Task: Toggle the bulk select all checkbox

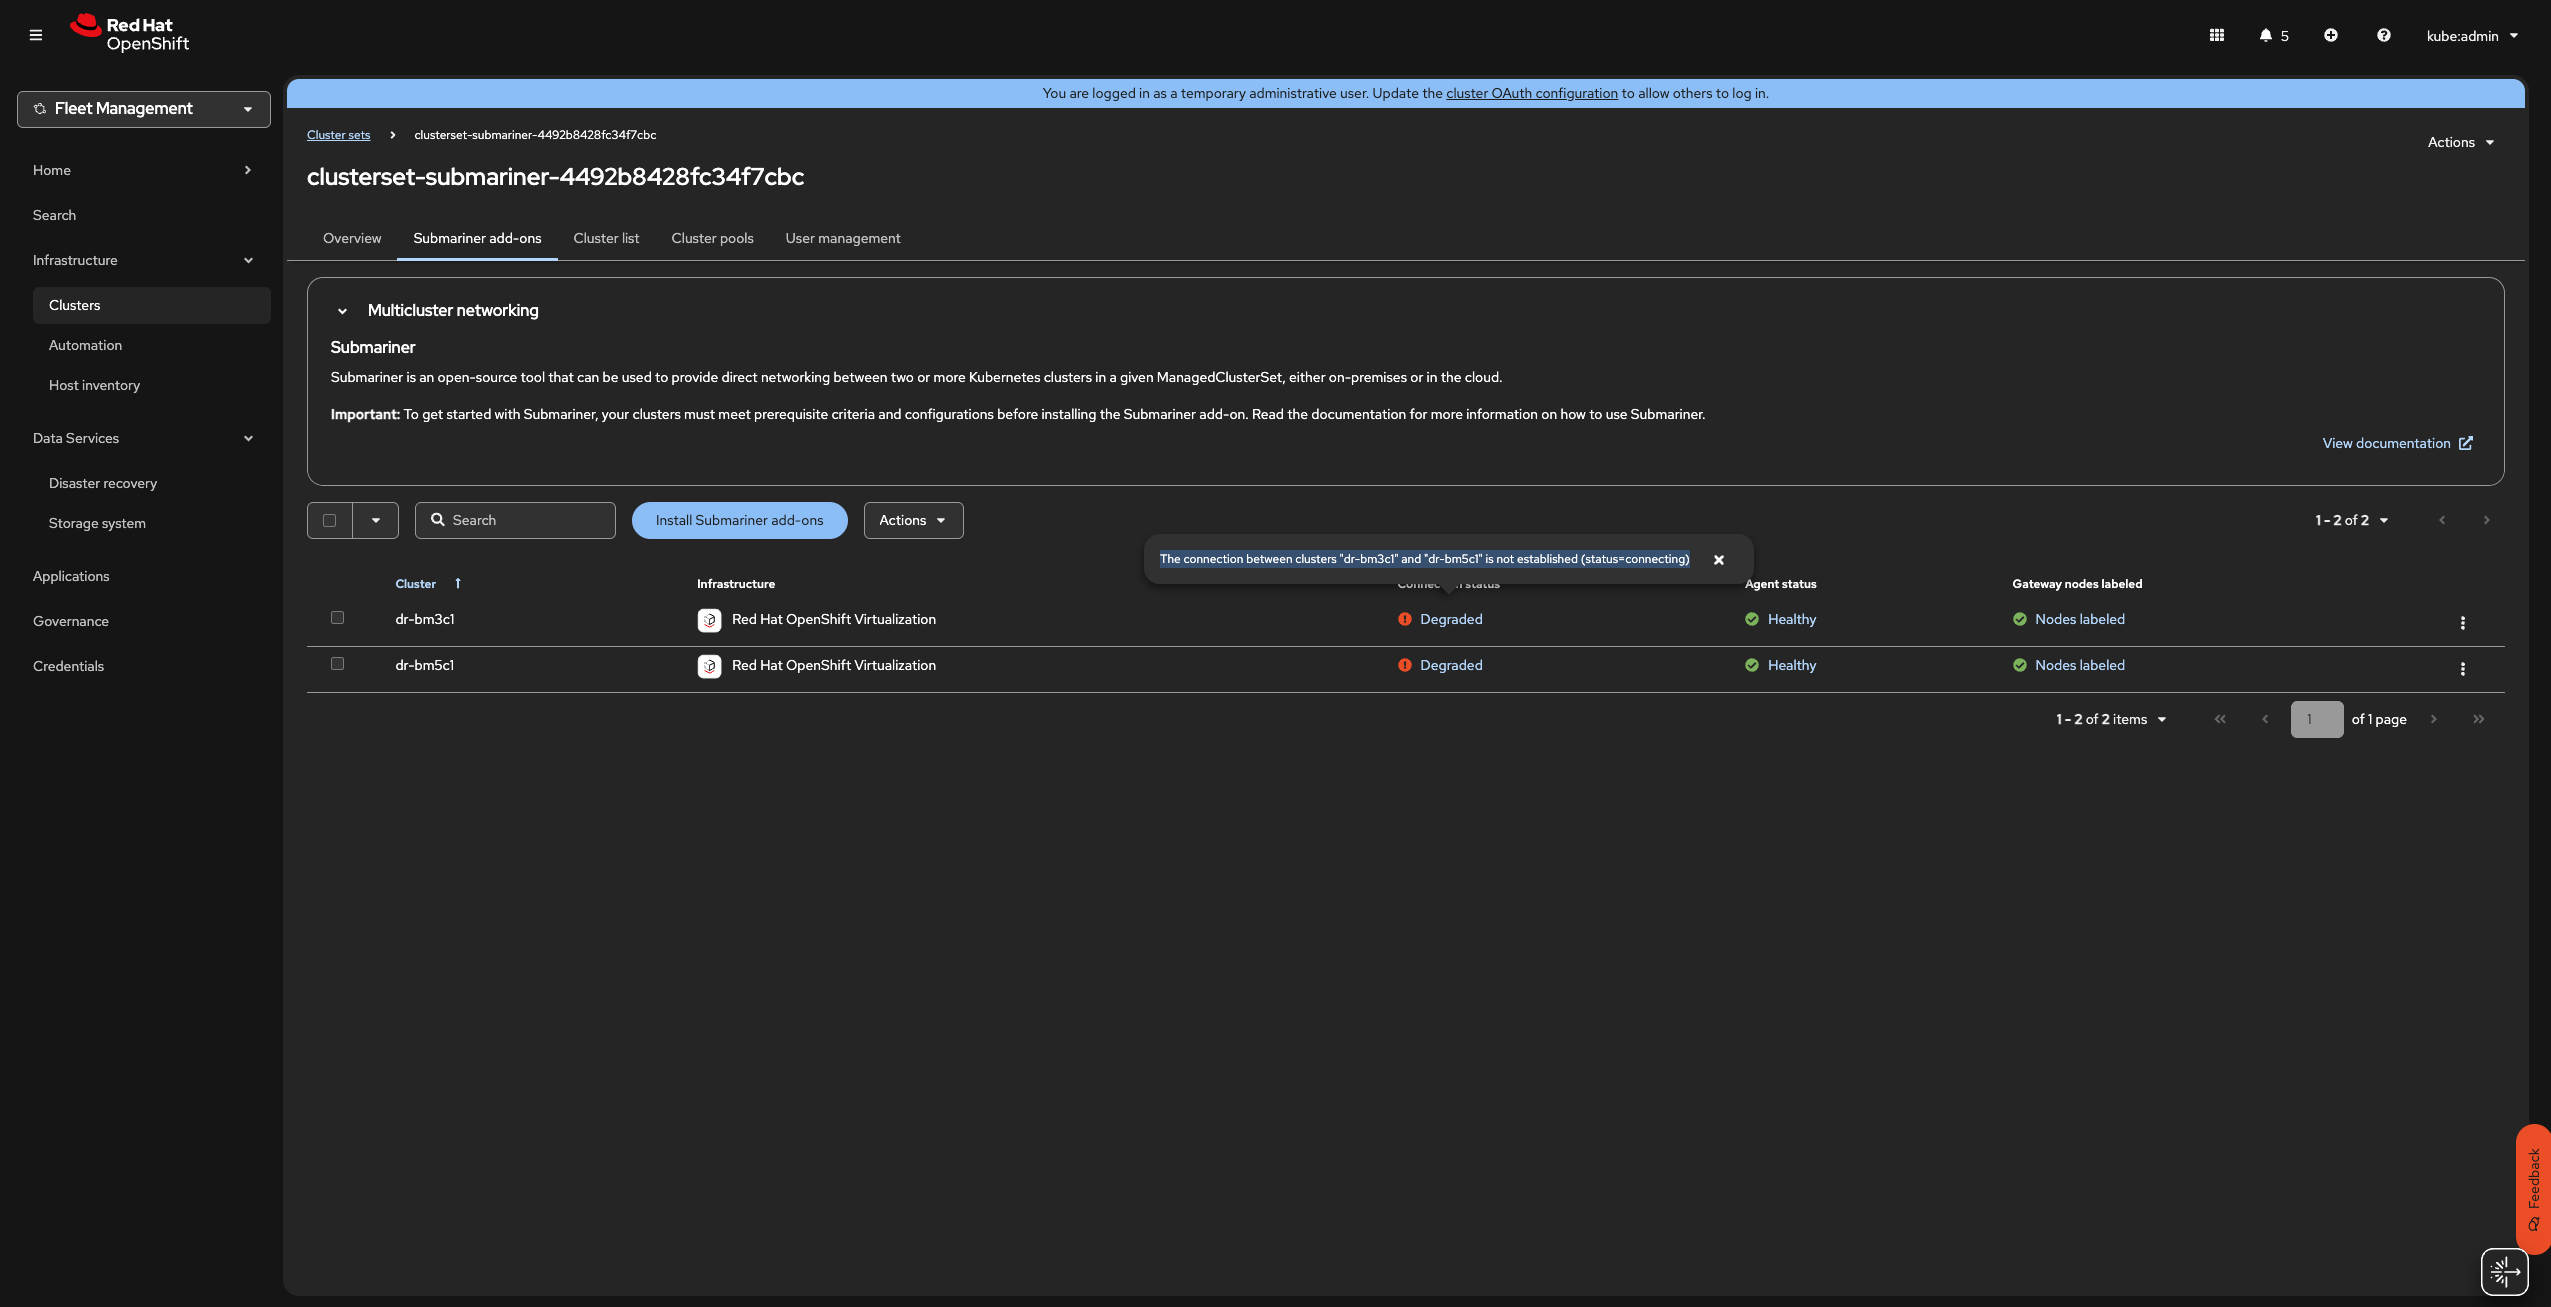Action: point(330,520)
